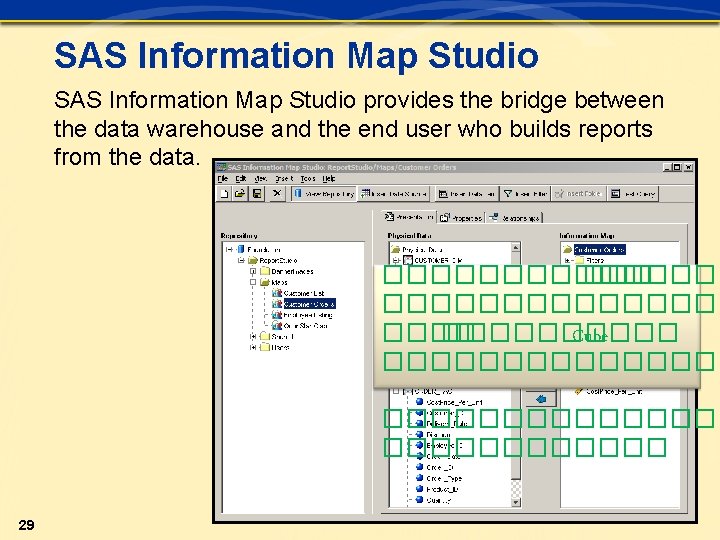
Task: Collapse the CUSTOMER_DIM table node
Action: [396, 260]
